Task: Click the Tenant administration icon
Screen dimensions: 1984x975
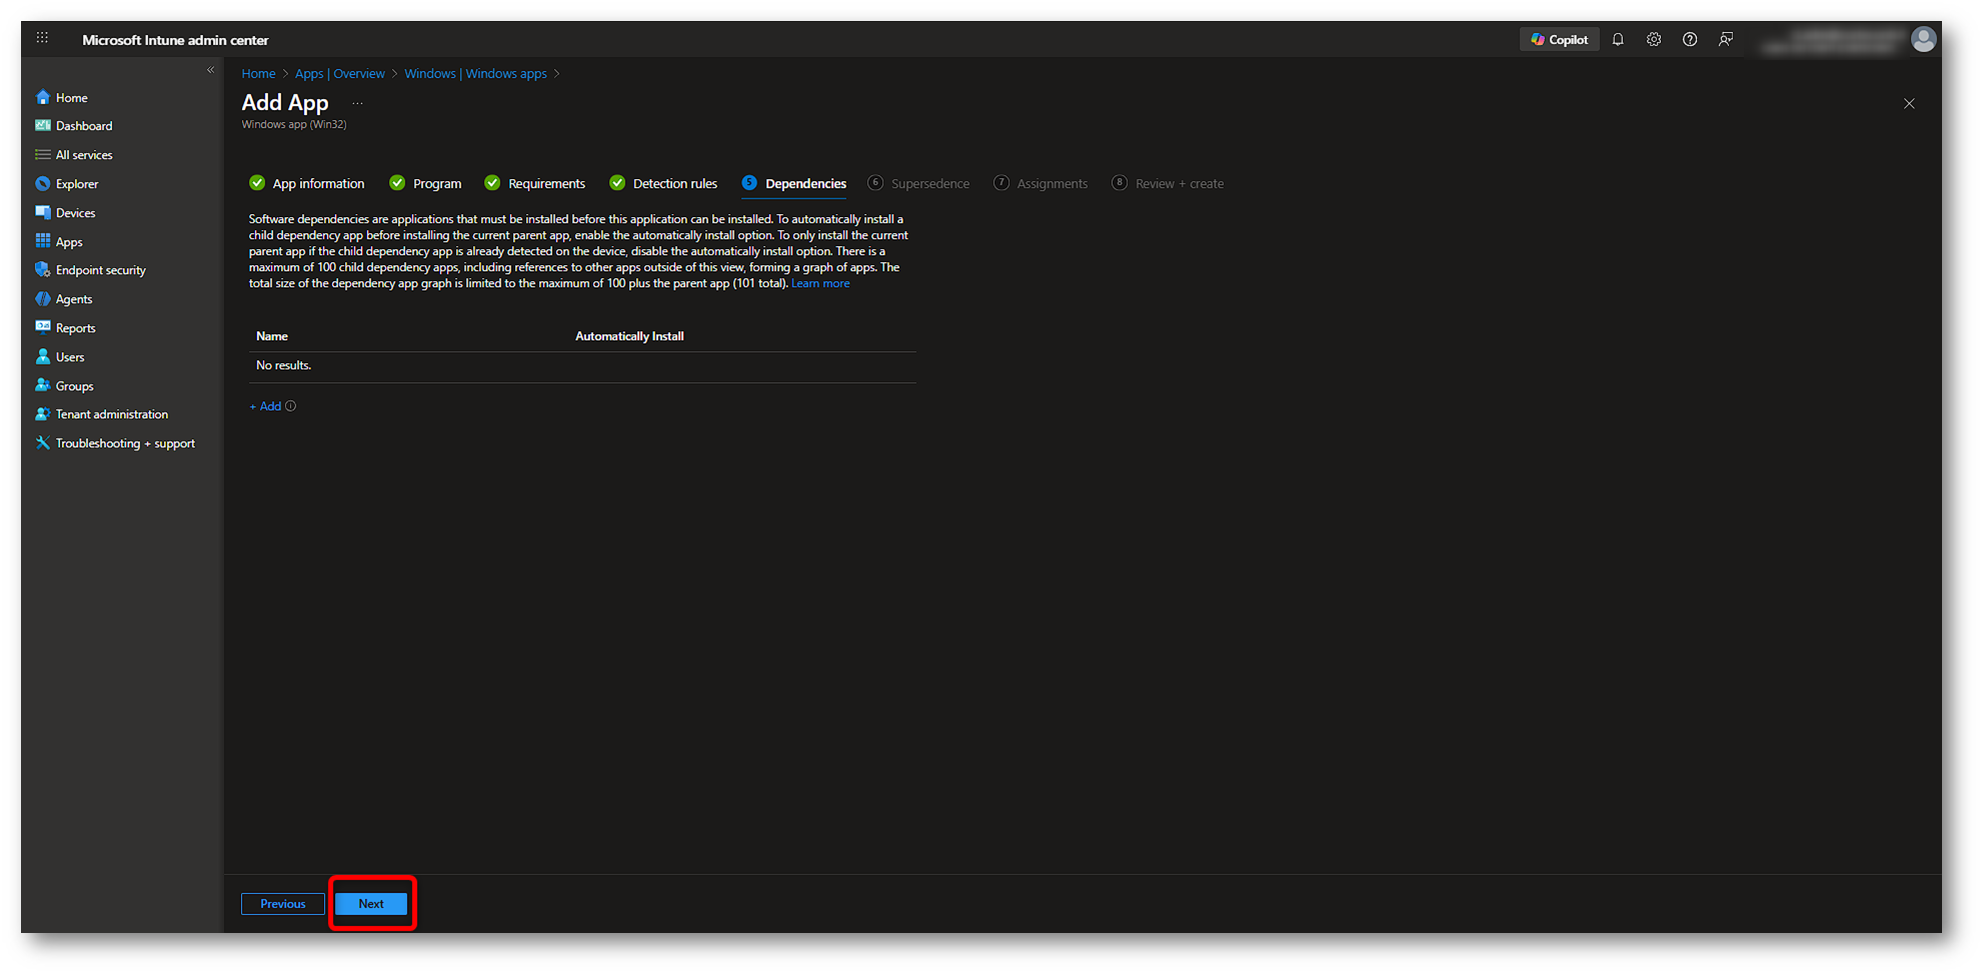Action: (x=43, y=414)
